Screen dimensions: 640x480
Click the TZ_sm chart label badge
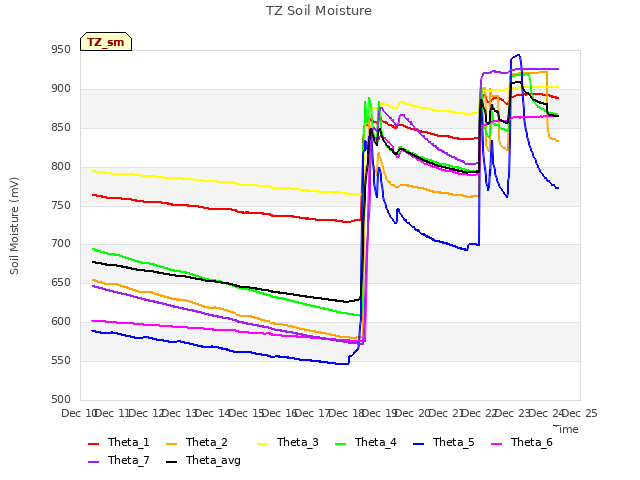tap(106, 42)
